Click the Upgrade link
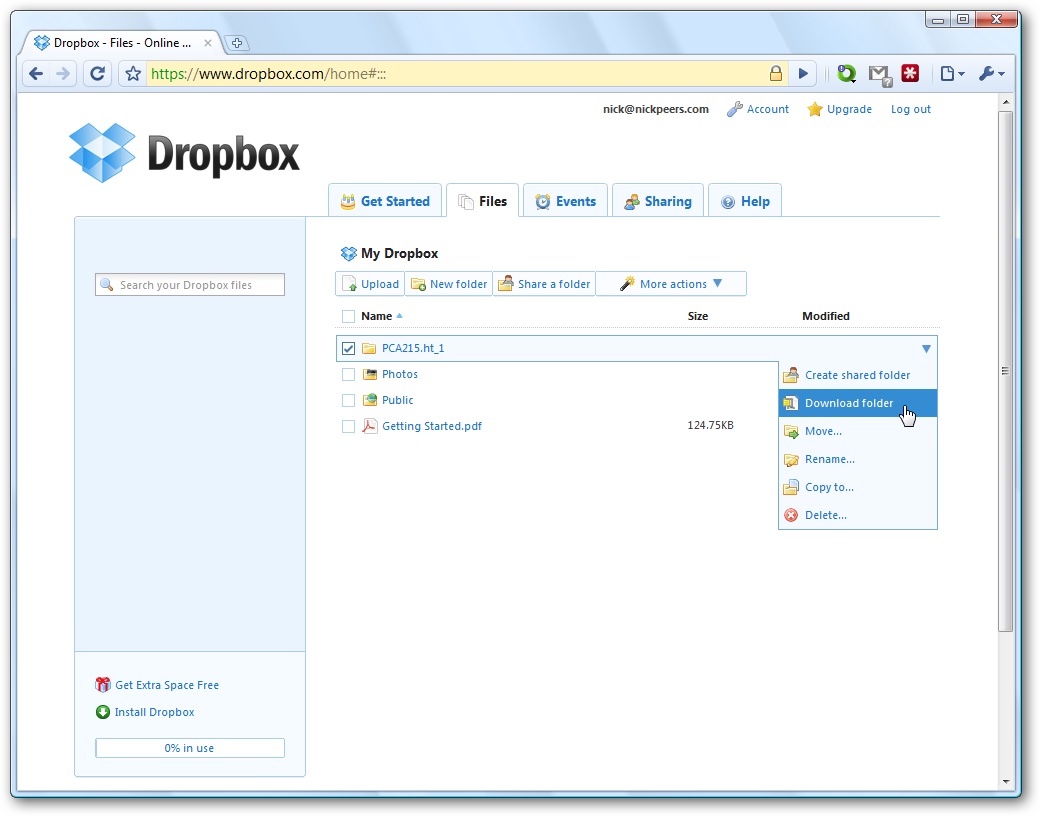Screen dimensions: 1040x816 point(849,109)
